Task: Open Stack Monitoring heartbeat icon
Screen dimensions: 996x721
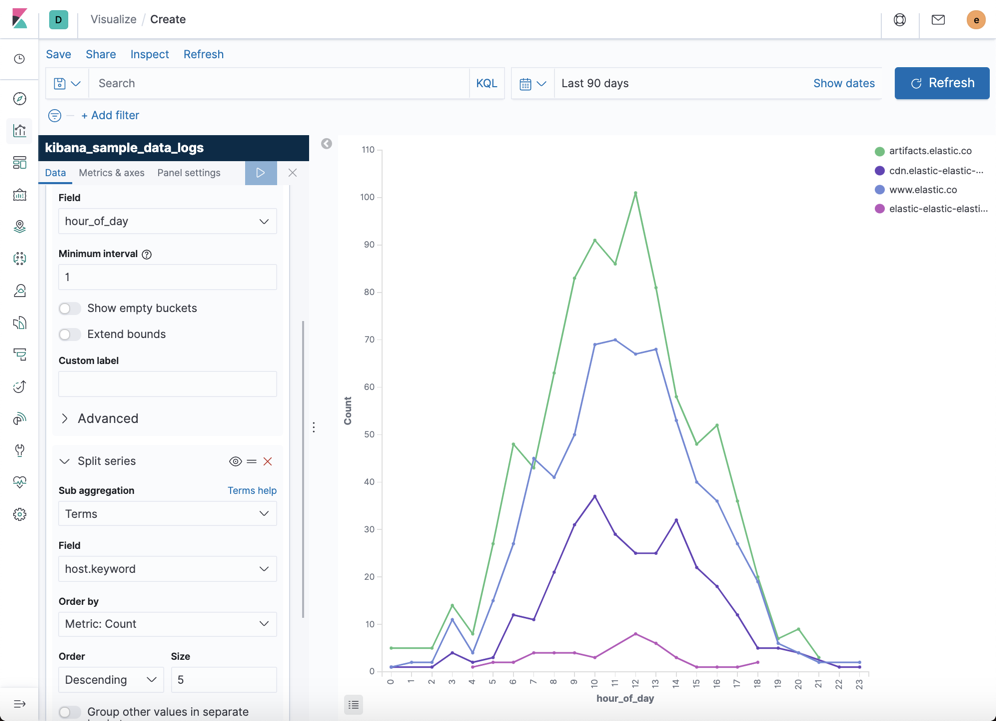Action: click(20, 482)
